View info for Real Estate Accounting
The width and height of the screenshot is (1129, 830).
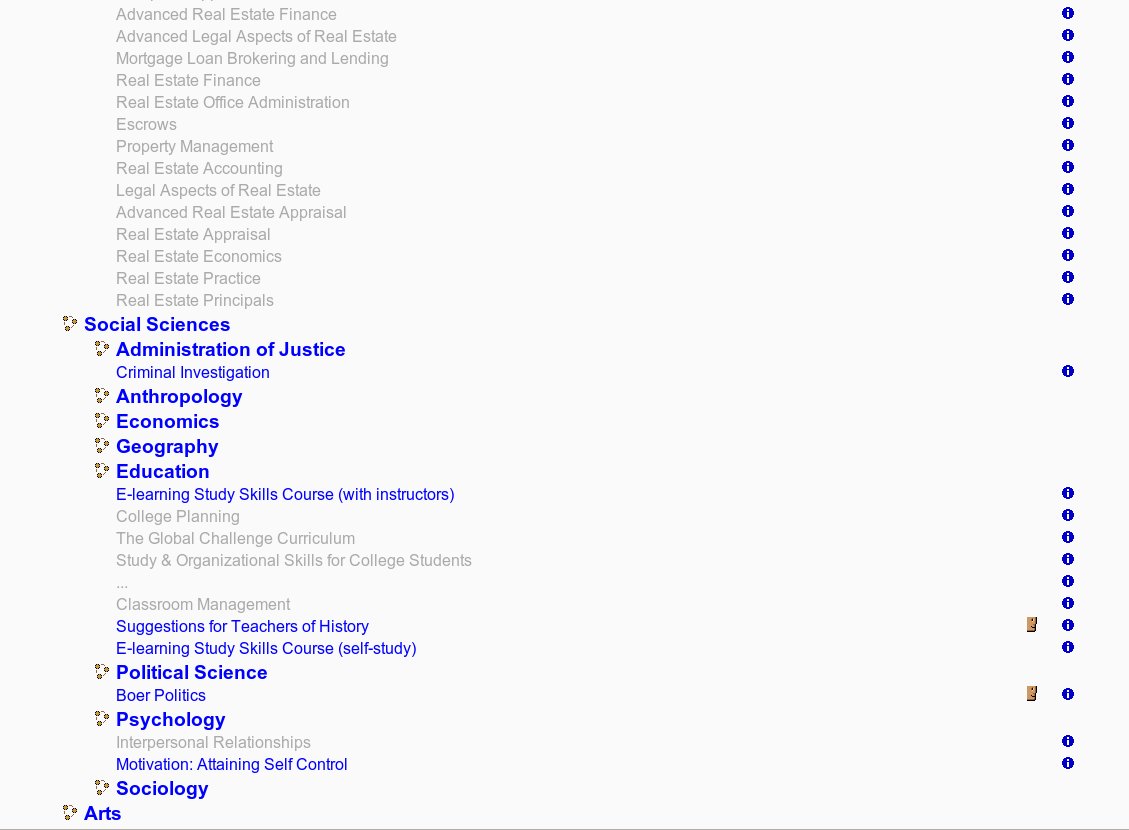[1068, 167]
